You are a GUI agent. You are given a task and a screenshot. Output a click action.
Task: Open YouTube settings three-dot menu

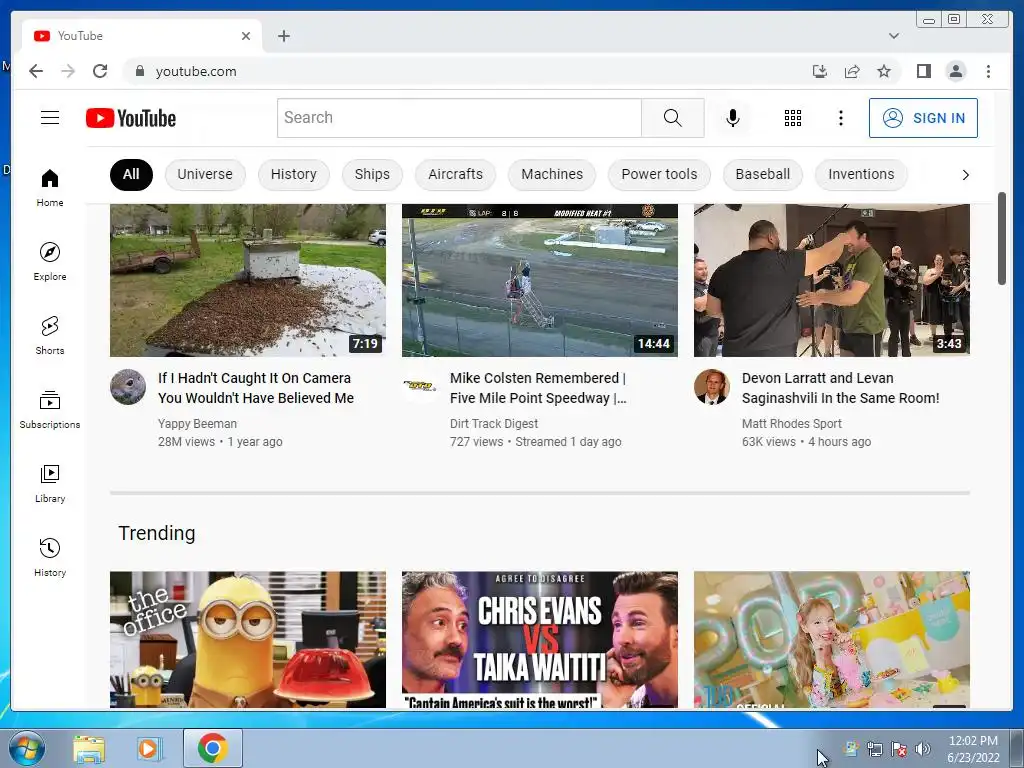click(x=840, y=118)
